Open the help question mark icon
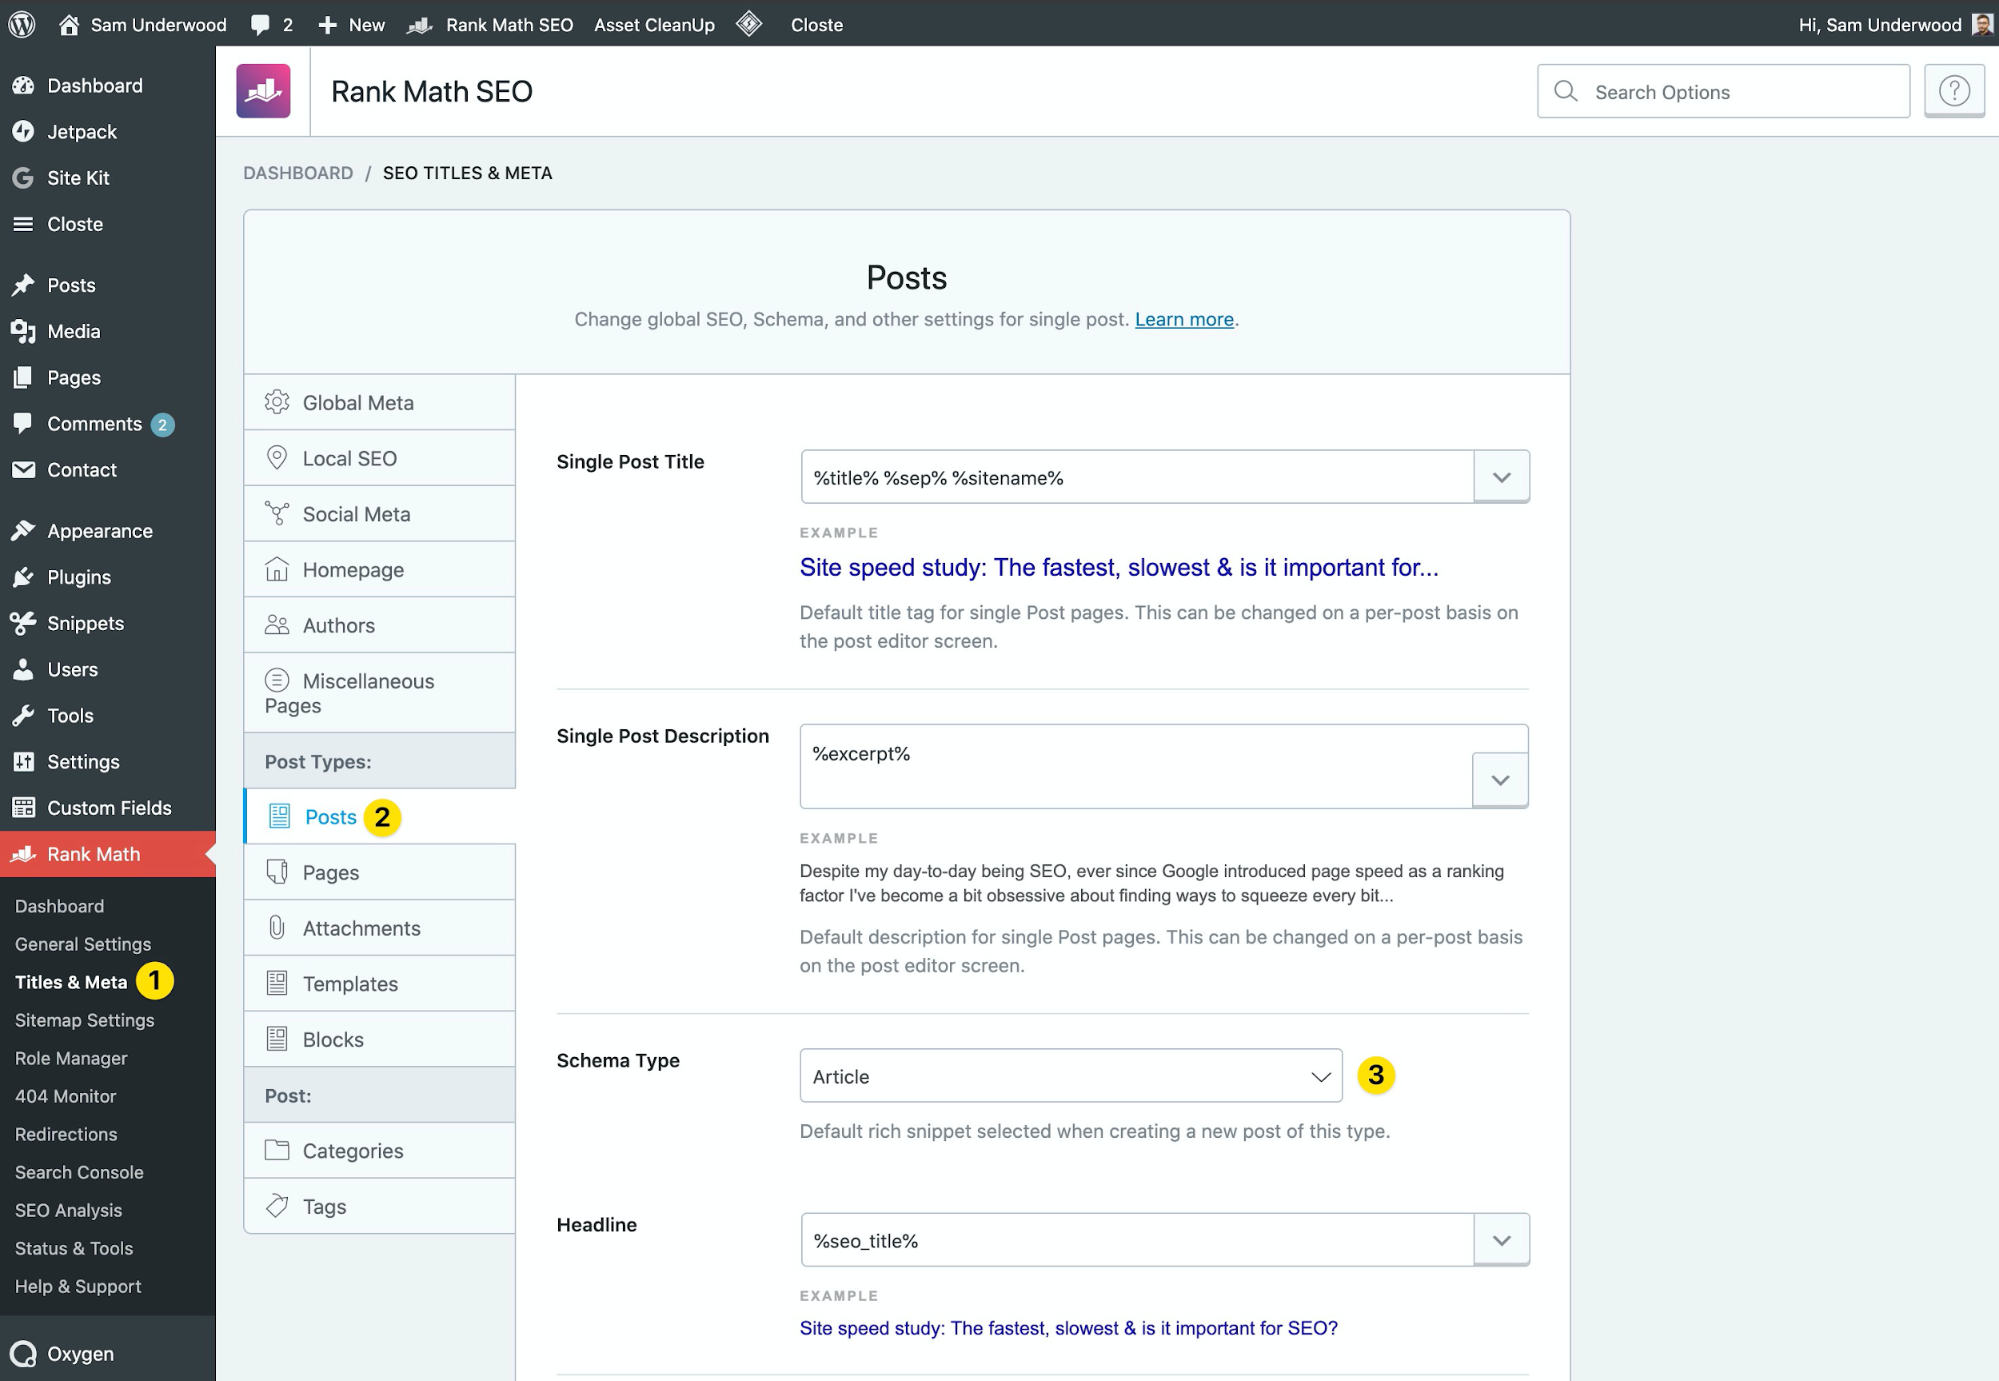This screenshot has width=1999, height=1381. click(1954, 91)
